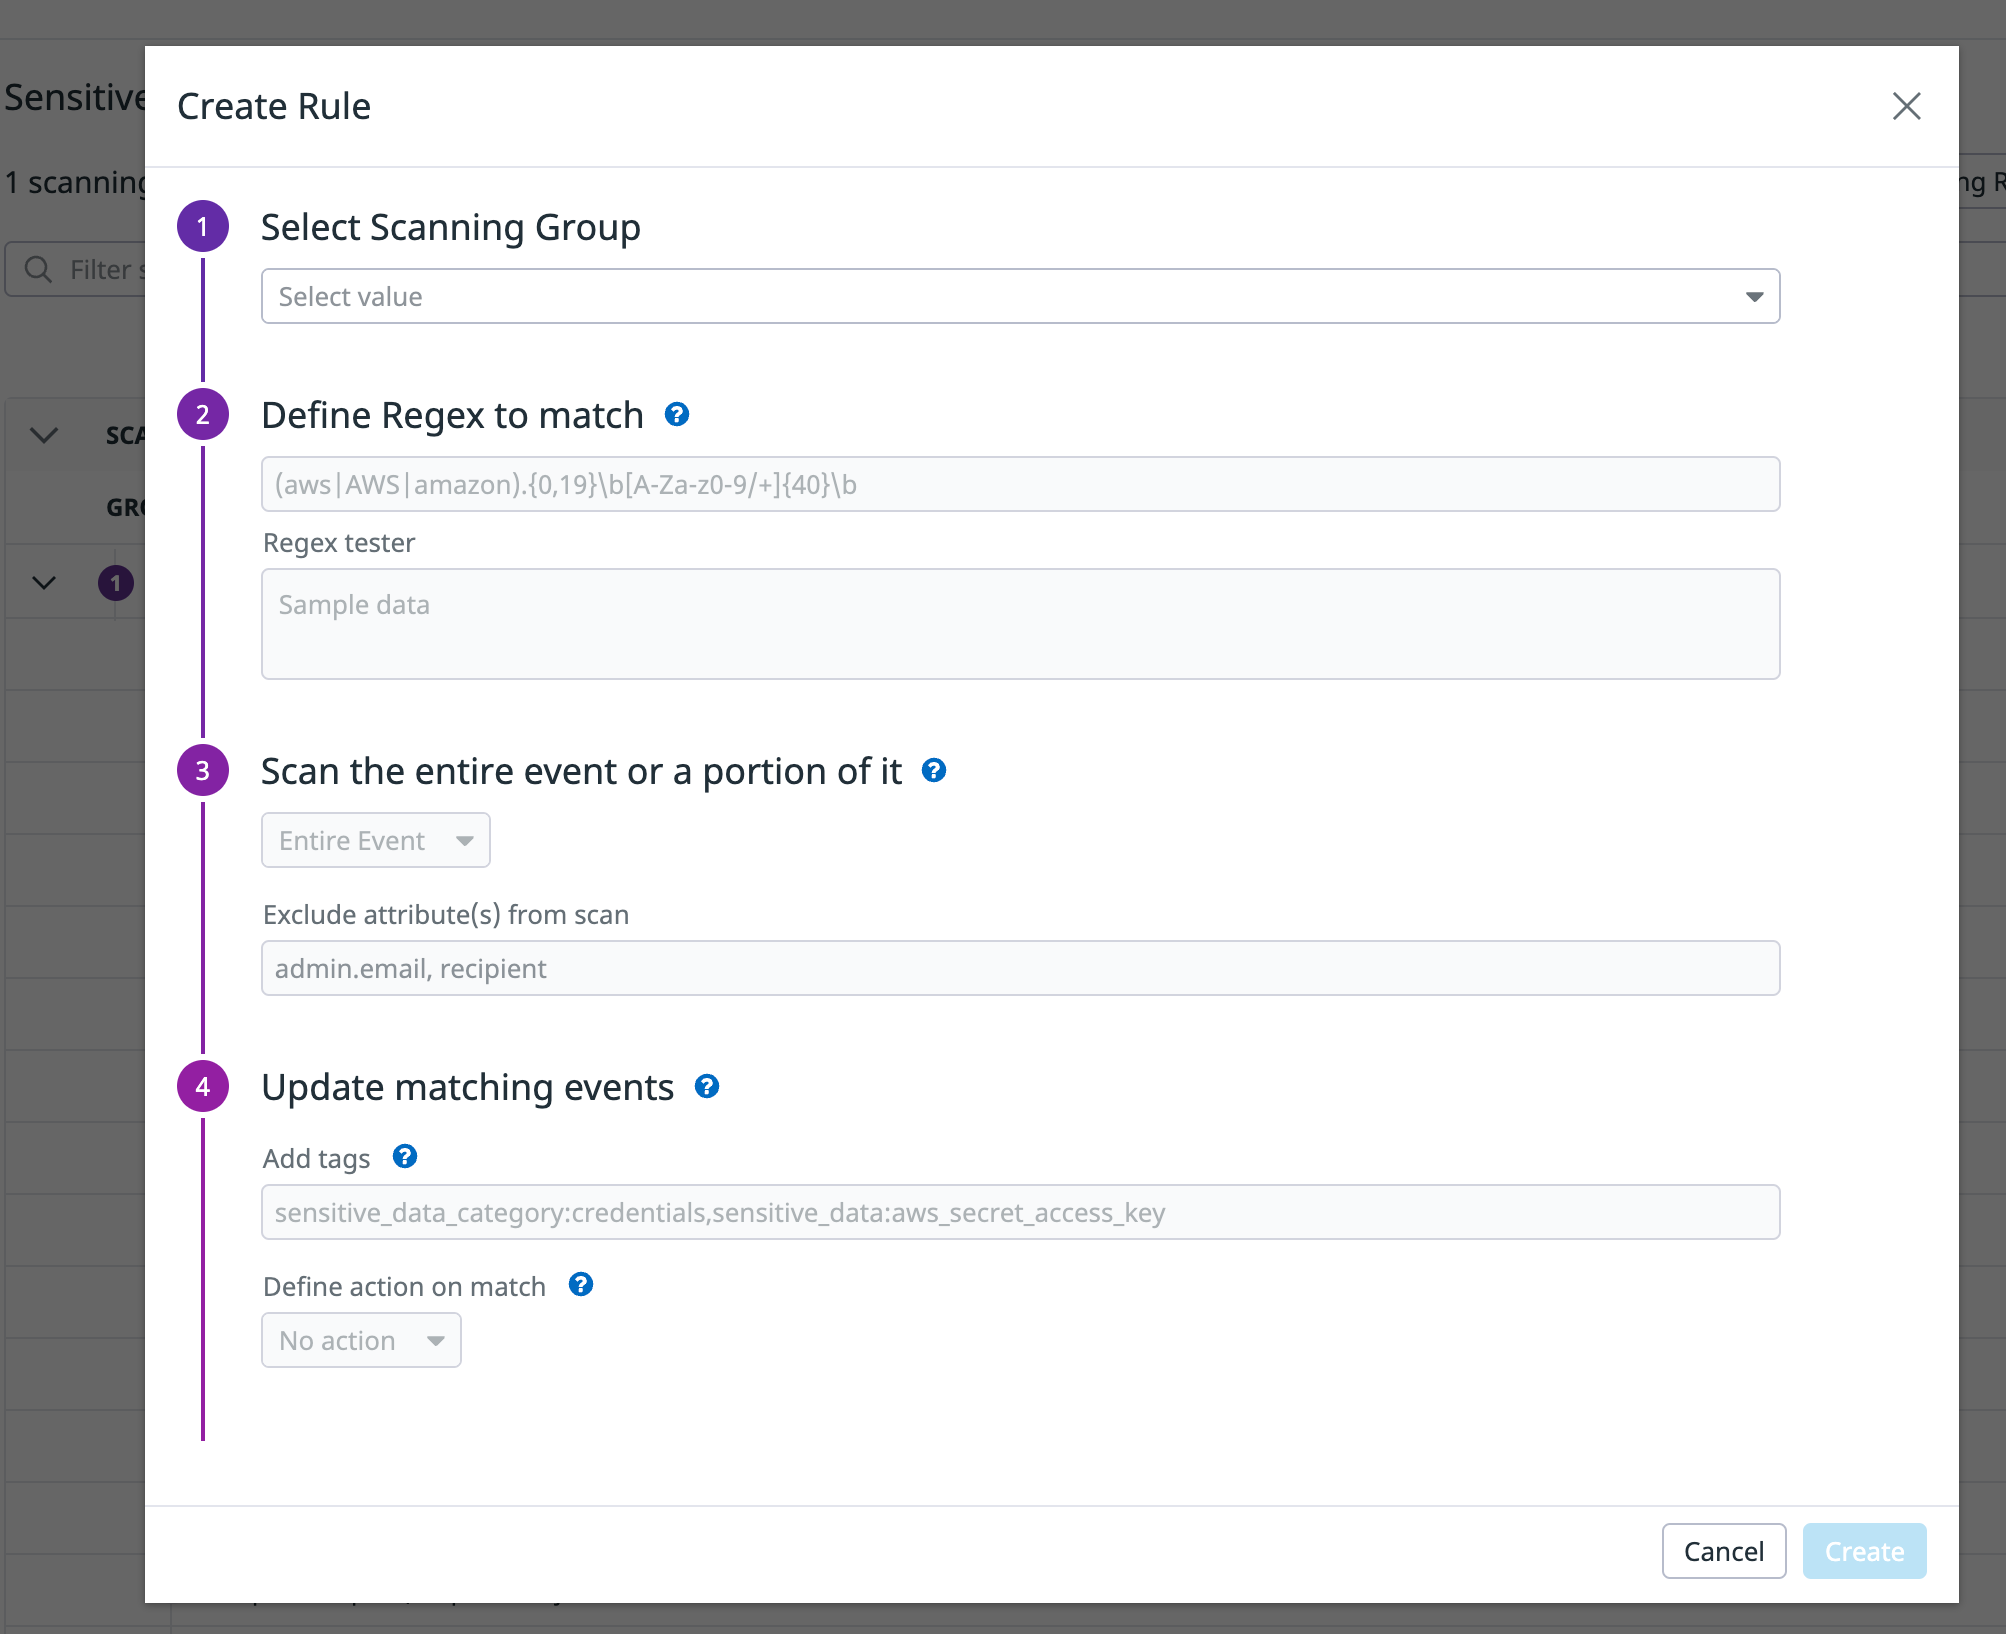Click help icon beside Define action on match

[x=581, y=1284]
